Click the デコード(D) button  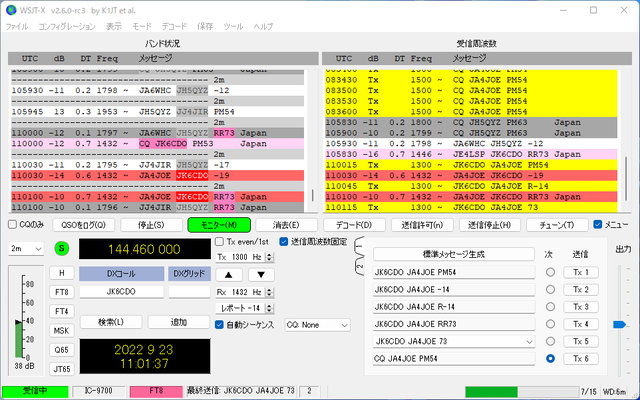click(x=354, y=225)
